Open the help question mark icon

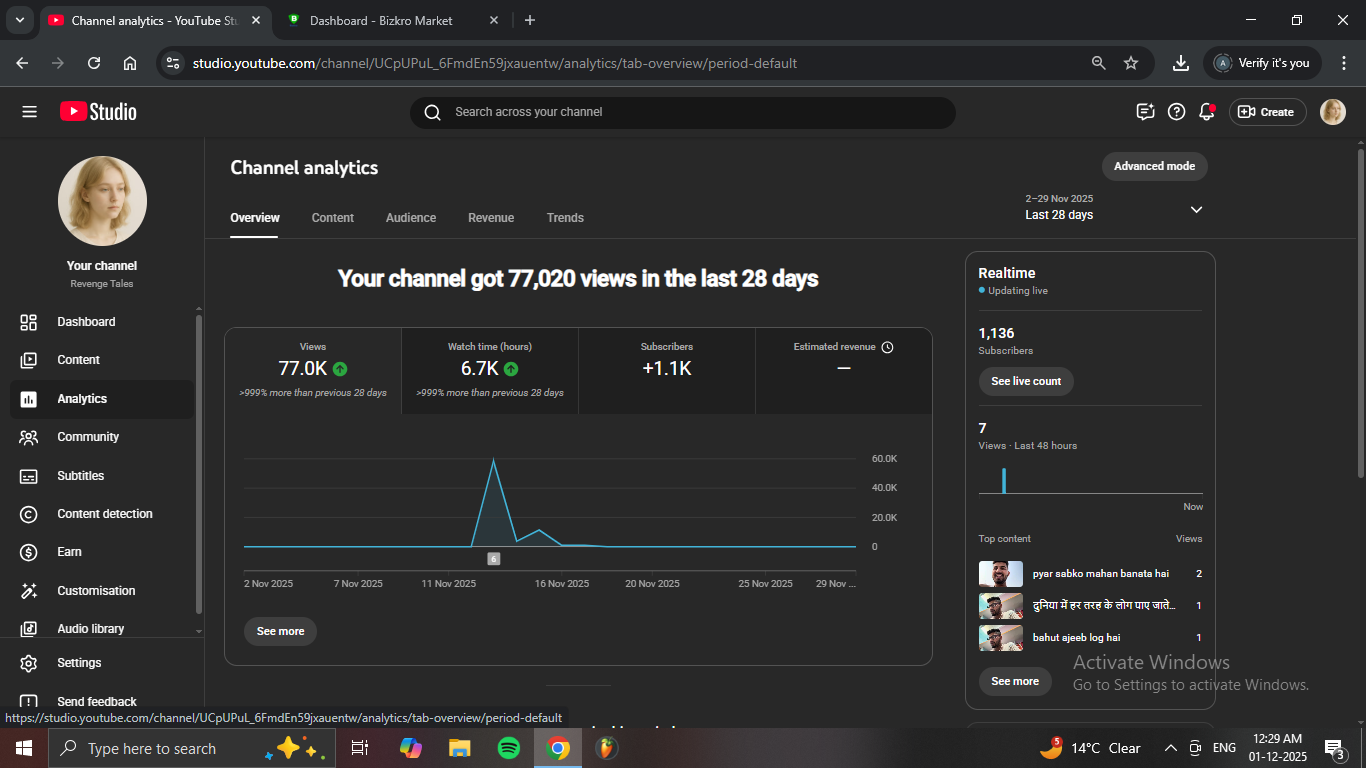pyautogui.click(x=1177, y=112)
